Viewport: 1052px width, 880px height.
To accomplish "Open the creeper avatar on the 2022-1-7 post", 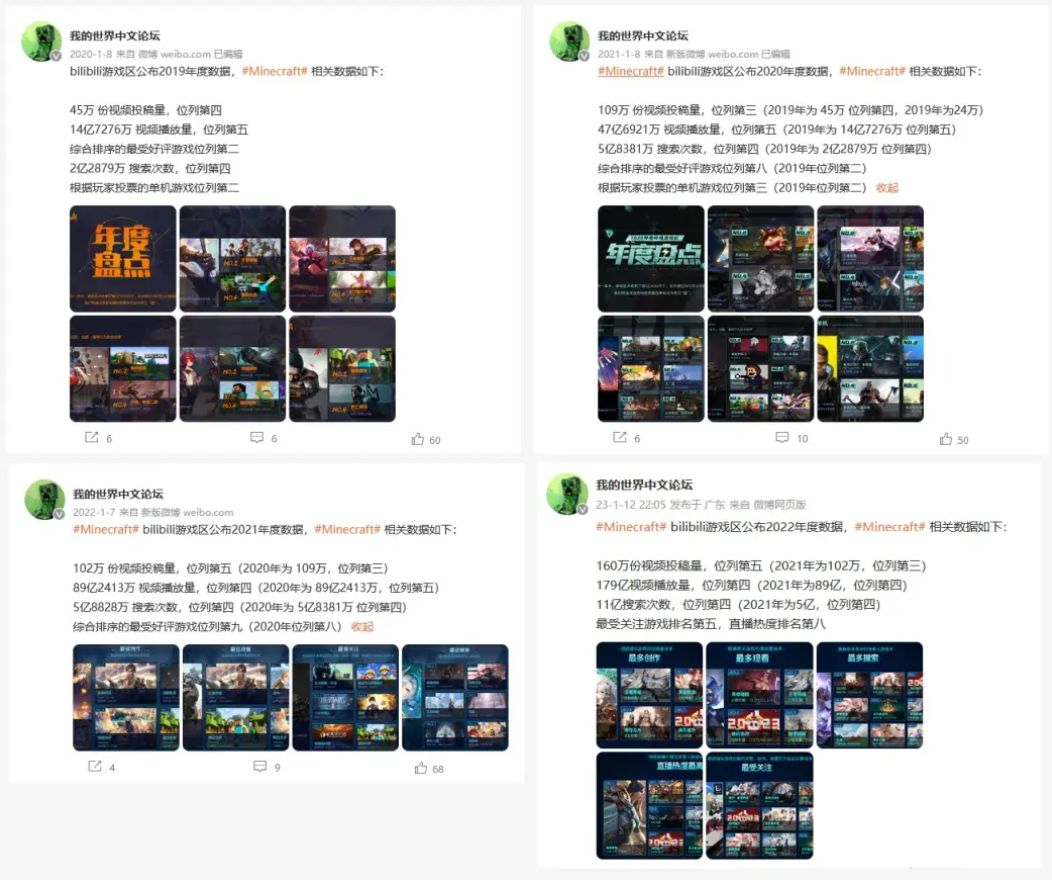I will tap(44, 500).
